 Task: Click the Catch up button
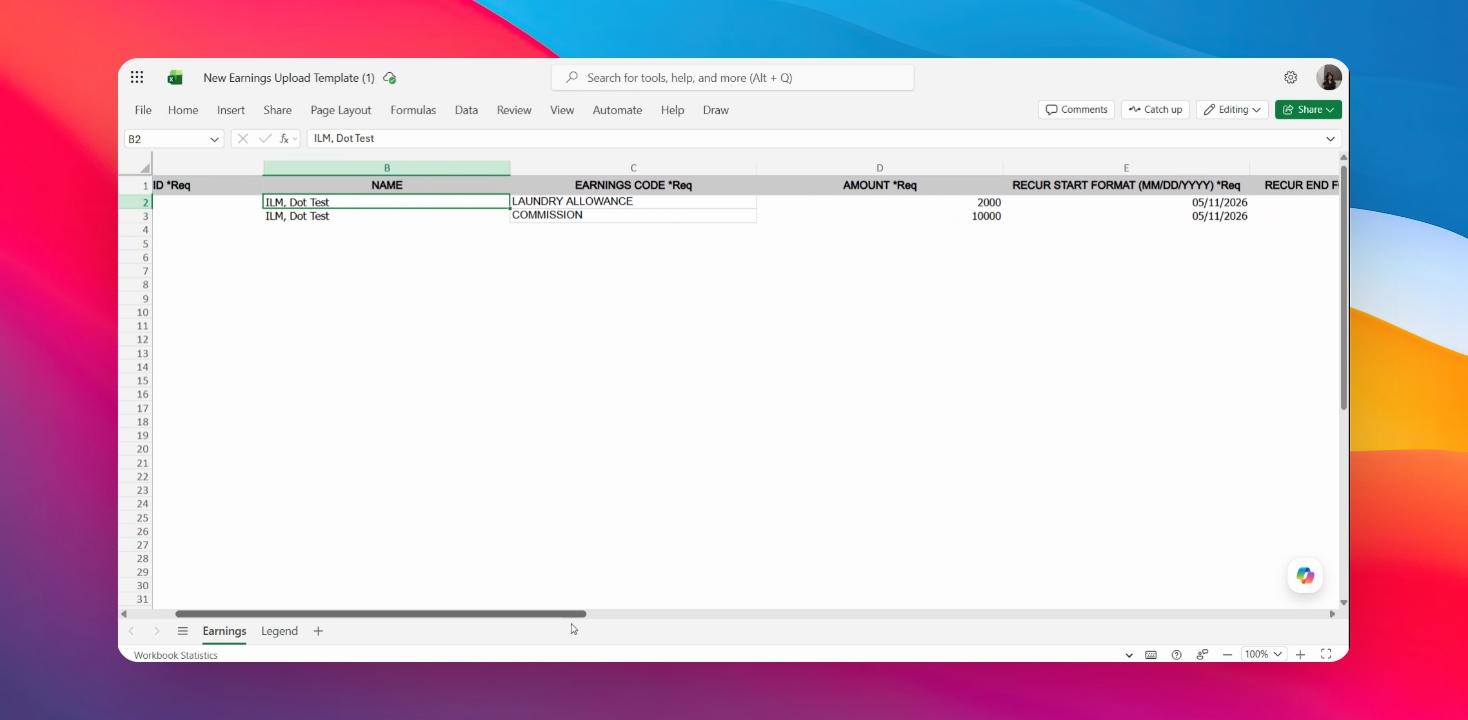1155,110
